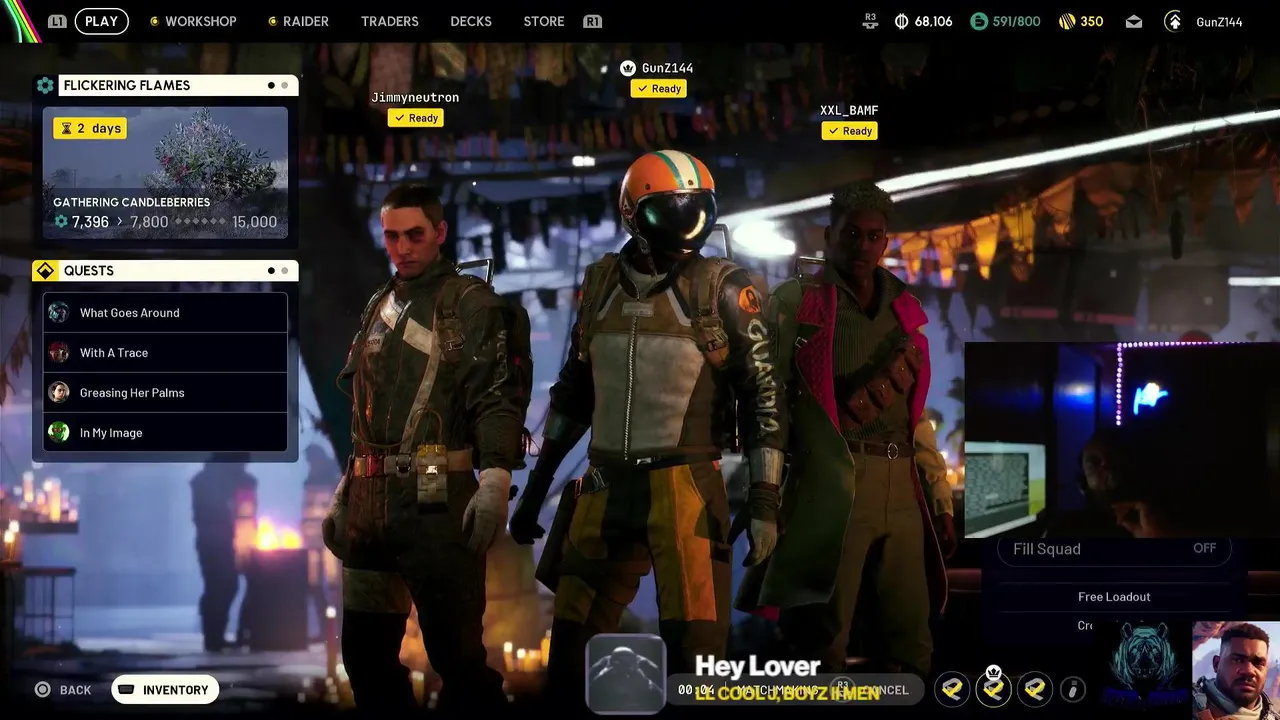Select first page dot on Quests panel
Screen dimensions: 1280x720
pos(271,271)
